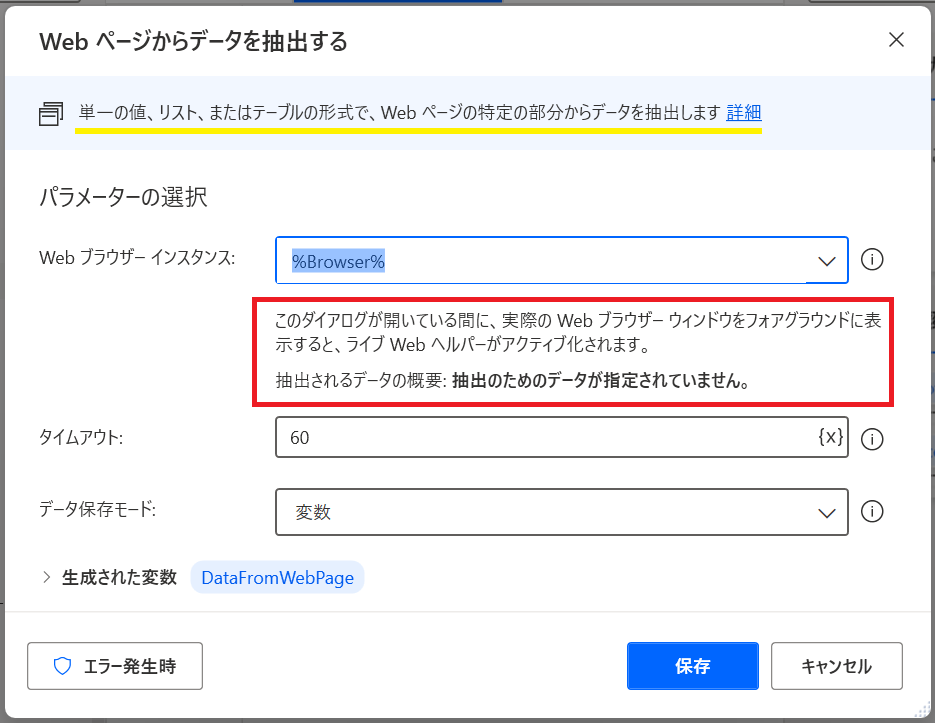Click shield icon on エラー発生時 button

(62, 666)
